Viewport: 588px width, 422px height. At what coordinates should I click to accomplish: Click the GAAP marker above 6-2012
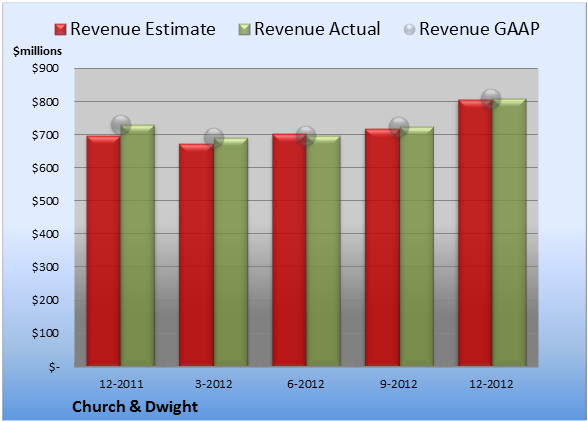pyautogui.click(x=306, y=135)
